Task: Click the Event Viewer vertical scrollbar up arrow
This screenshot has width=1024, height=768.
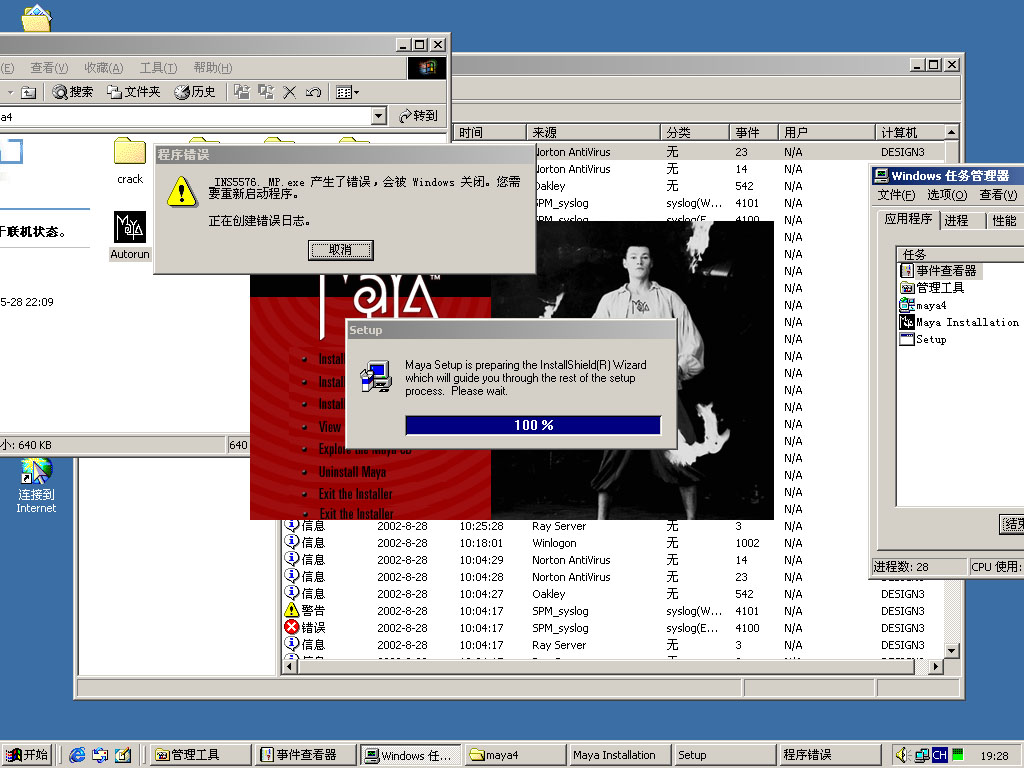Action: tap(952, 133)
